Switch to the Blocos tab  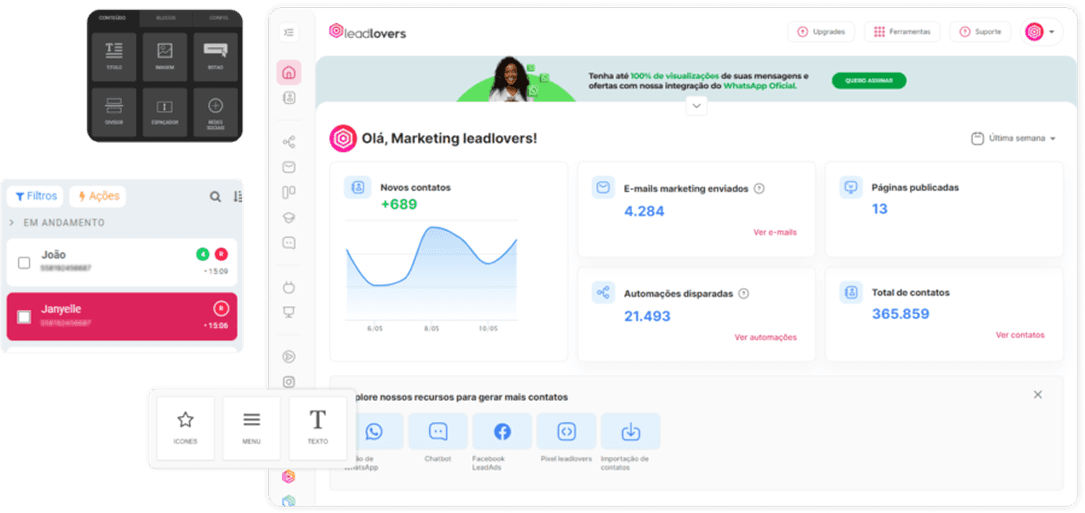pyautogui.click(x=165, y=17)
